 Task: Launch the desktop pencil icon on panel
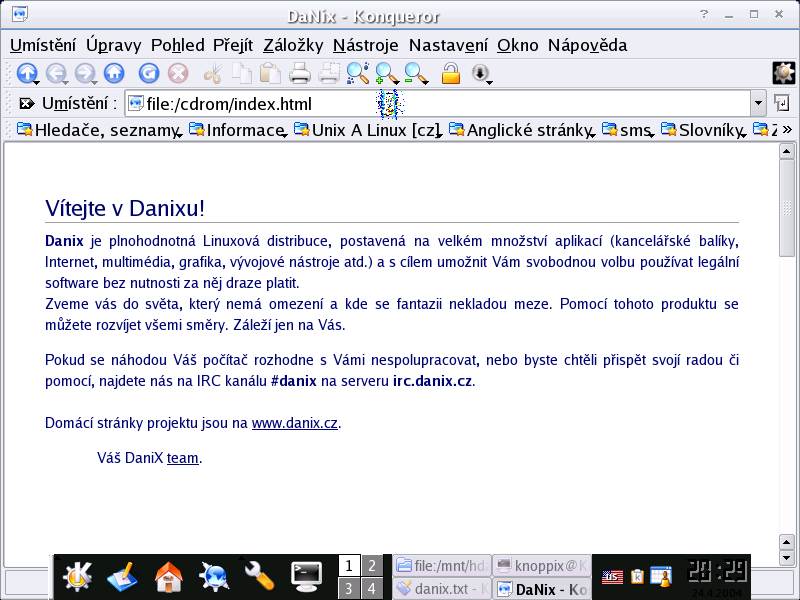tap(121, 577)
